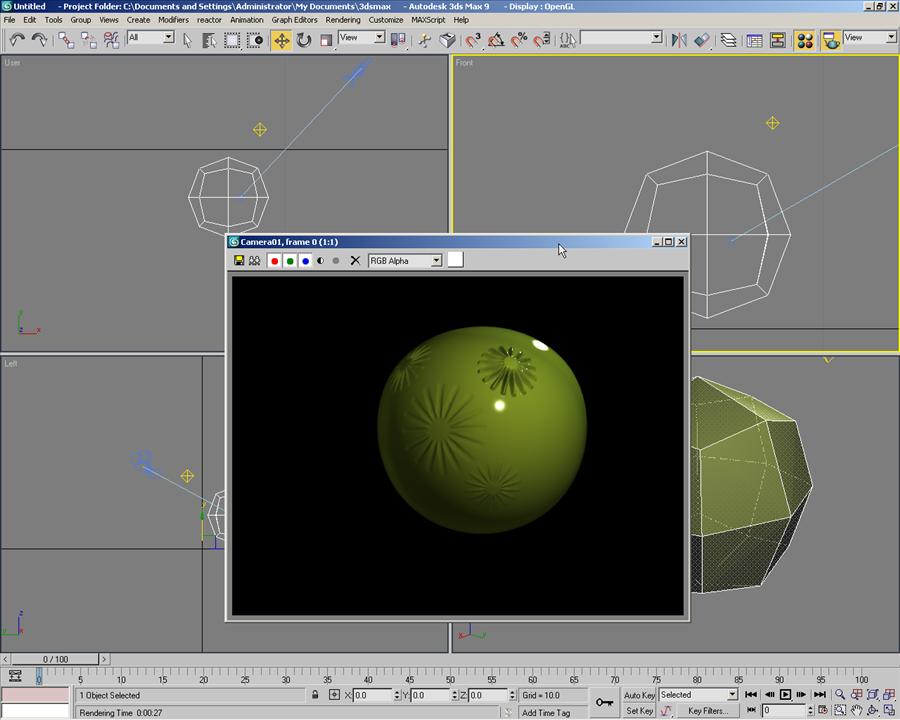
Task: Toggle the selection lock padlock
Action: (x=315, y=695)
